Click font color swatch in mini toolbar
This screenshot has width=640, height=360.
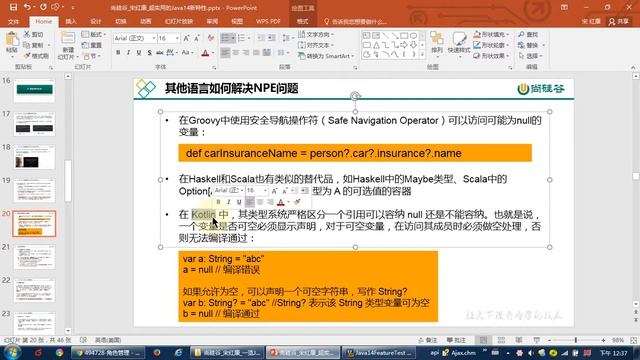[280, 202]
